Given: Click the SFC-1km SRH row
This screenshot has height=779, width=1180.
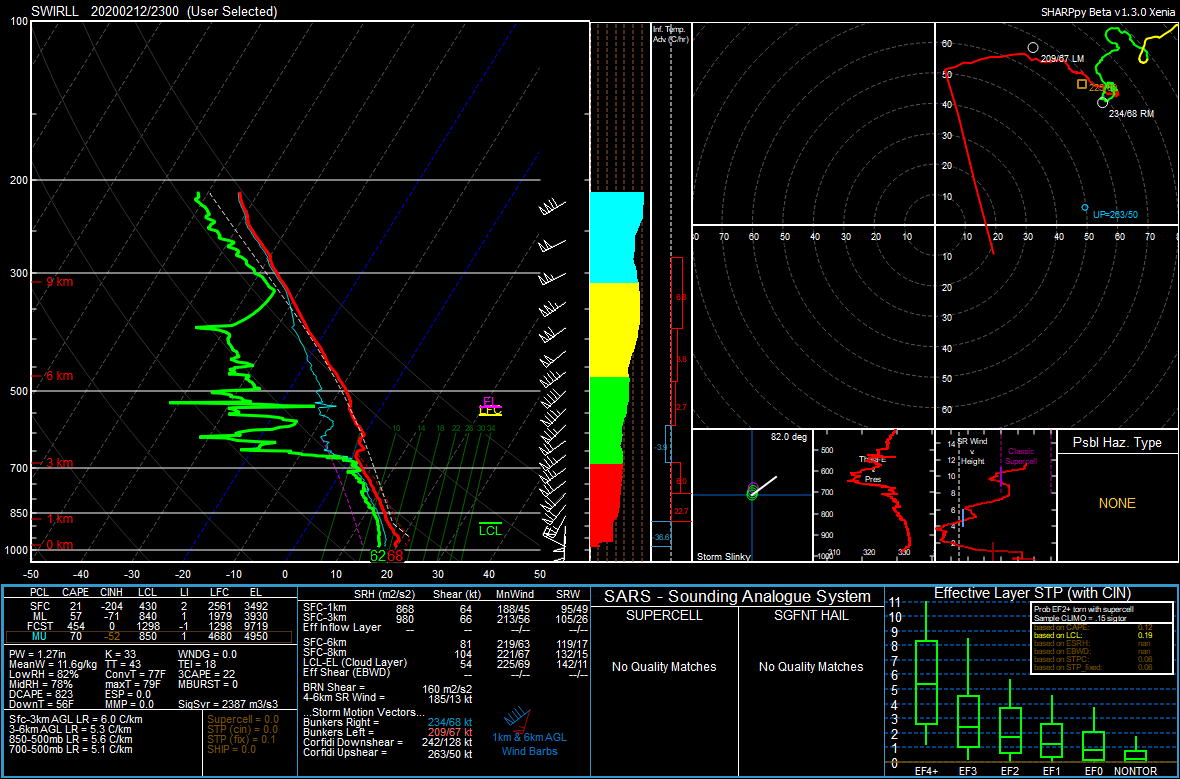Looking at the screenshot, I should coord(446,608).
